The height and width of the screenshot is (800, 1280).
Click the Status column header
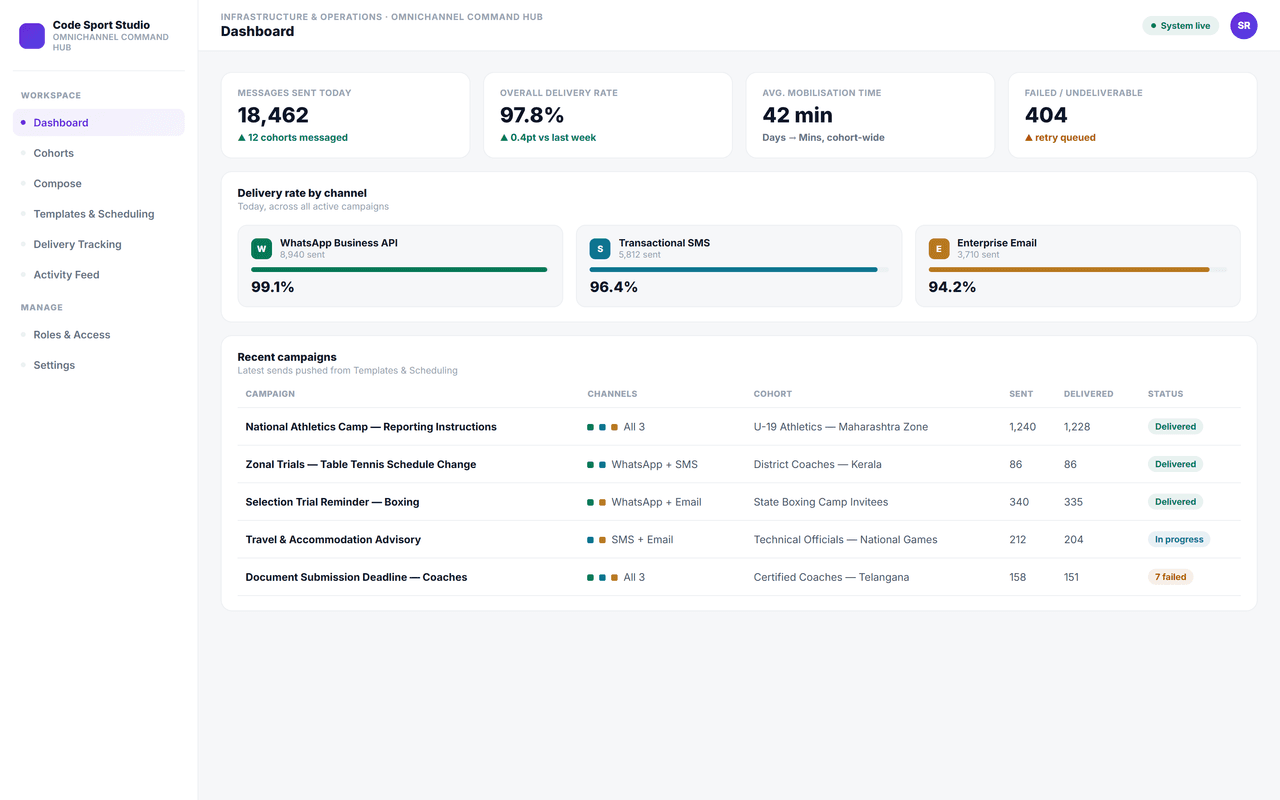pos(1165,394)
